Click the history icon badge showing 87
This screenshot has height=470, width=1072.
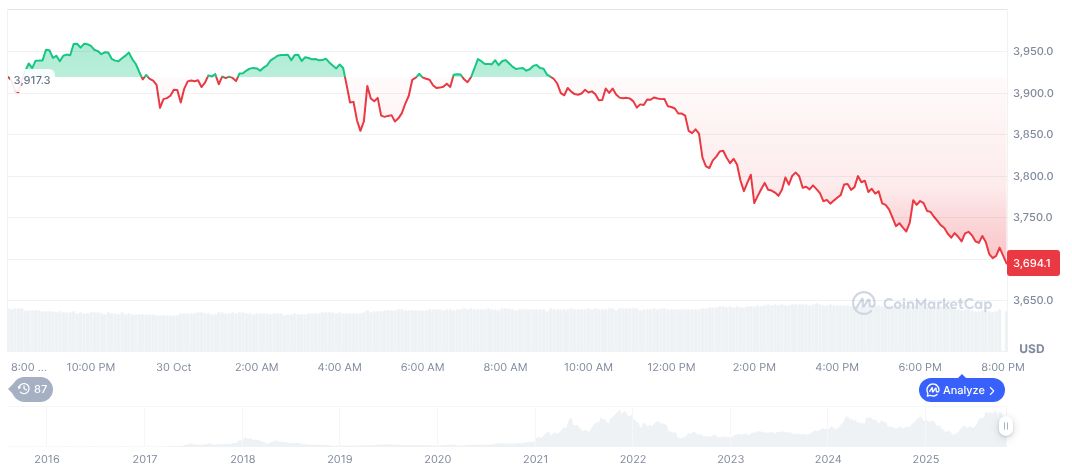click(x=32, y=390)
